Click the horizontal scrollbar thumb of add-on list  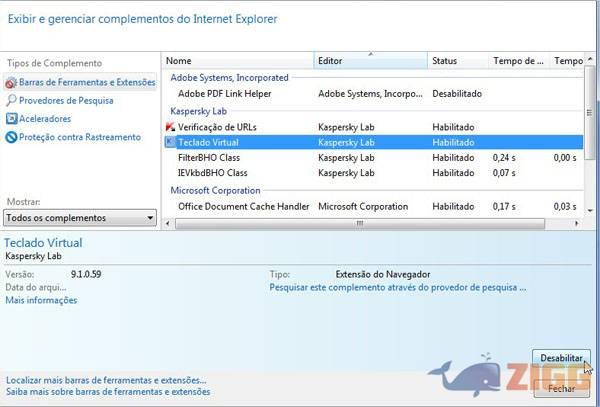(x=360, y=223)
